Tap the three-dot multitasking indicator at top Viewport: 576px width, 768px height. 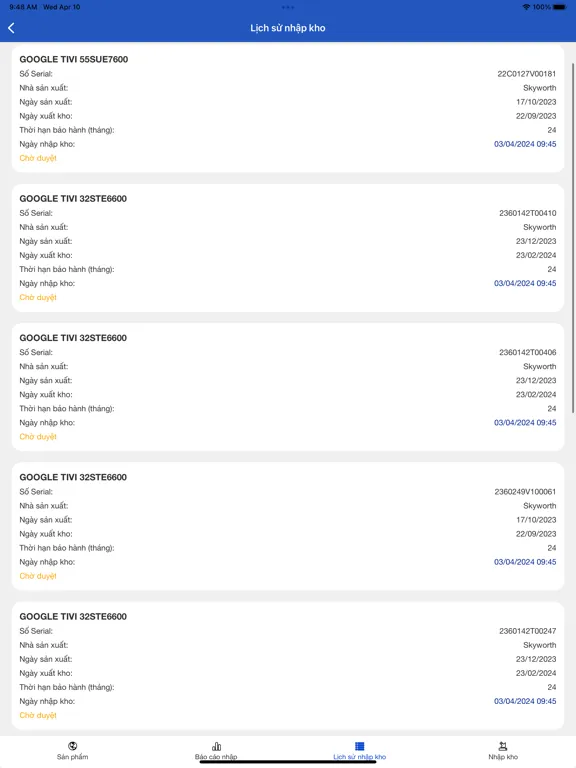click(x=288, y=7)
